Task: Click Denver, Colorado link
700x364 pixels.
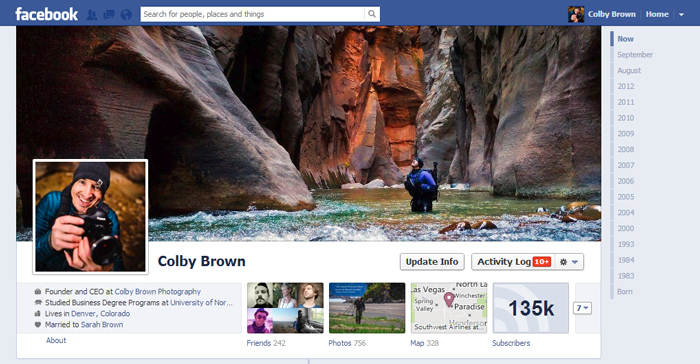Action: [x=100, y=314]
